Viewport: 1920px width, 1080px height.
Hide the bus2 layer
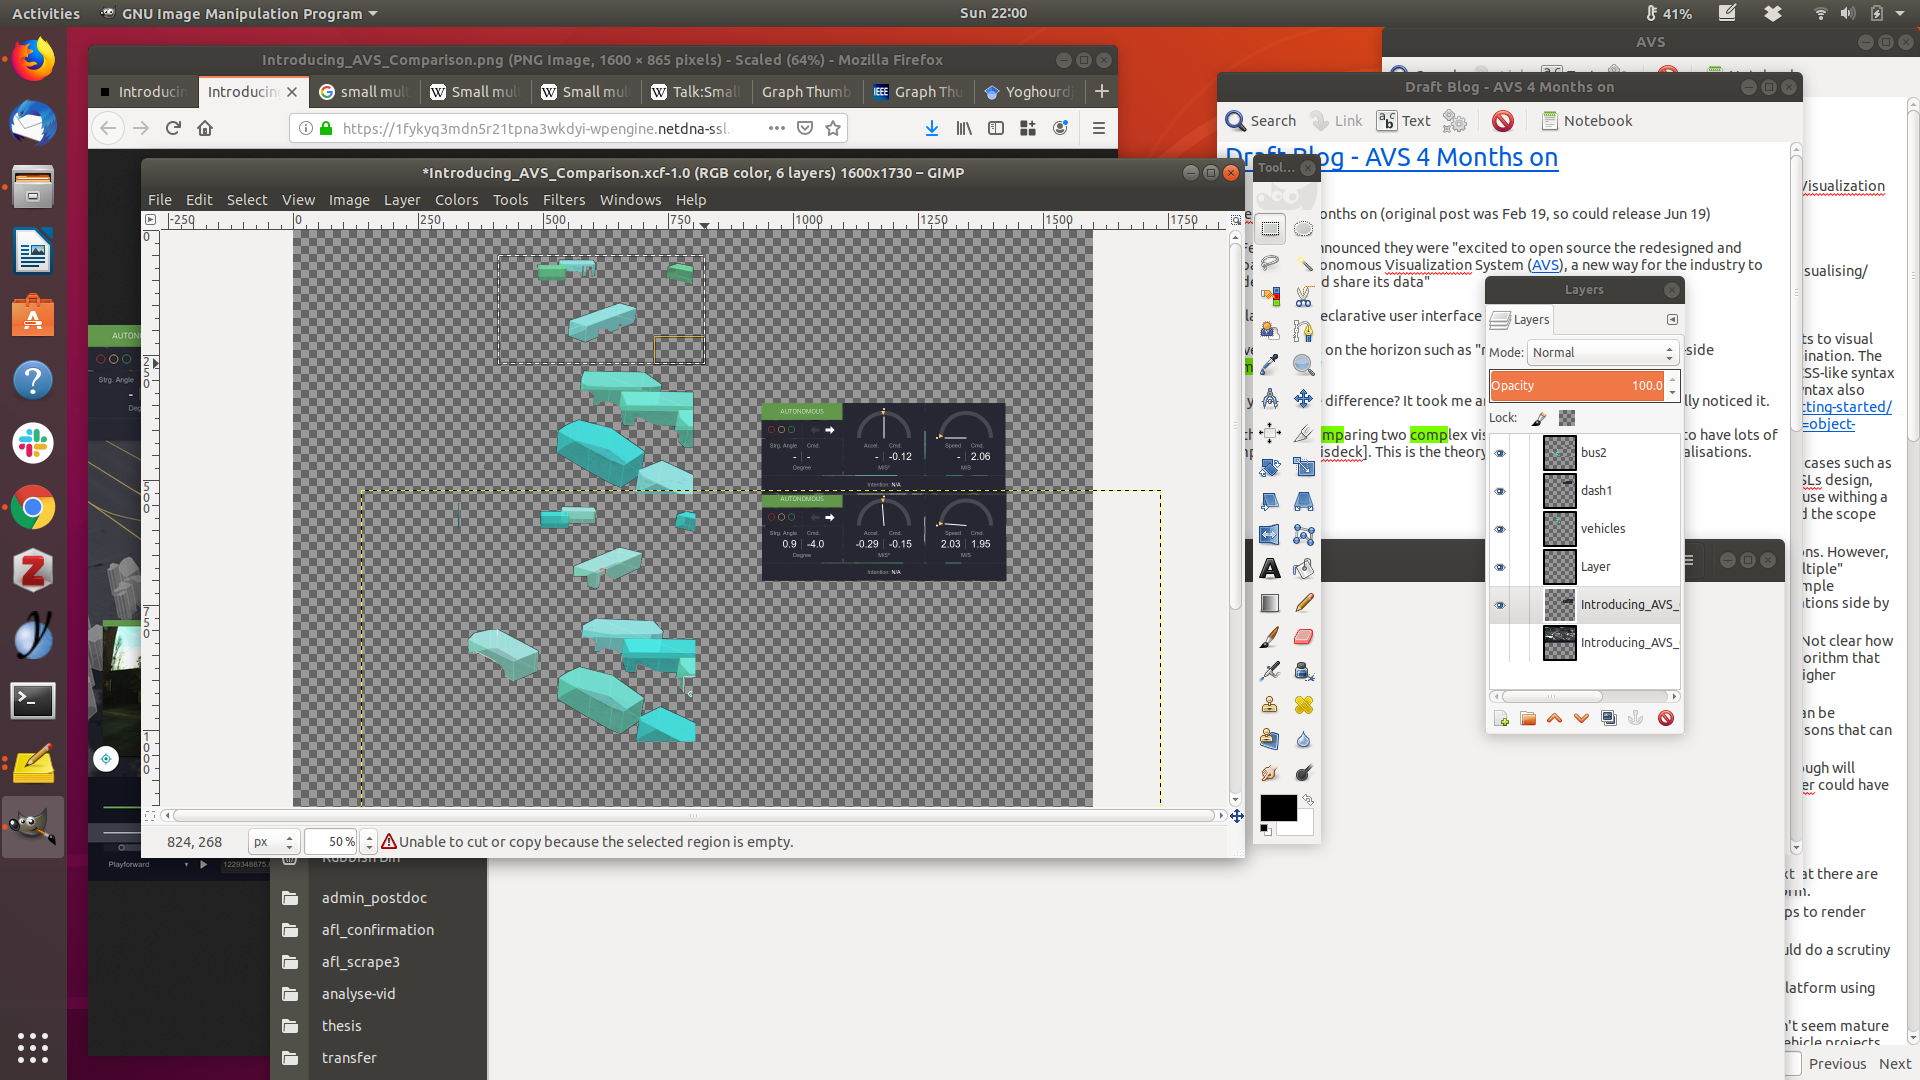(x=1499, y=453)
